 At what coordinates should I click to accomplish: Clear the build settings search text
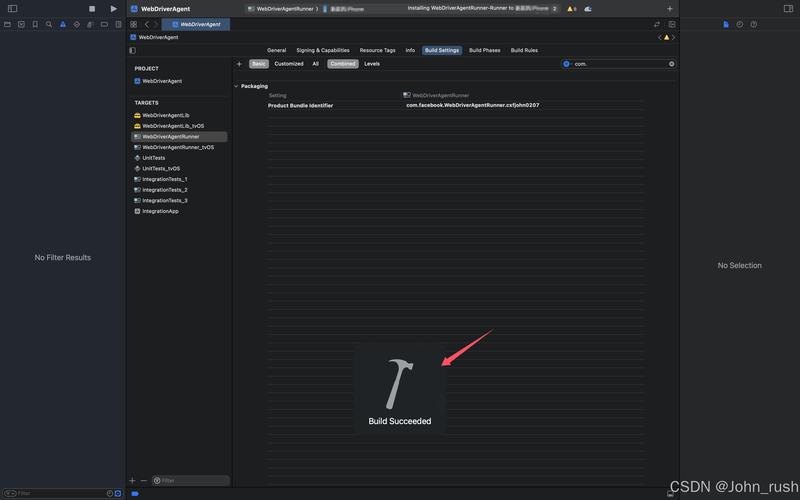671,64
